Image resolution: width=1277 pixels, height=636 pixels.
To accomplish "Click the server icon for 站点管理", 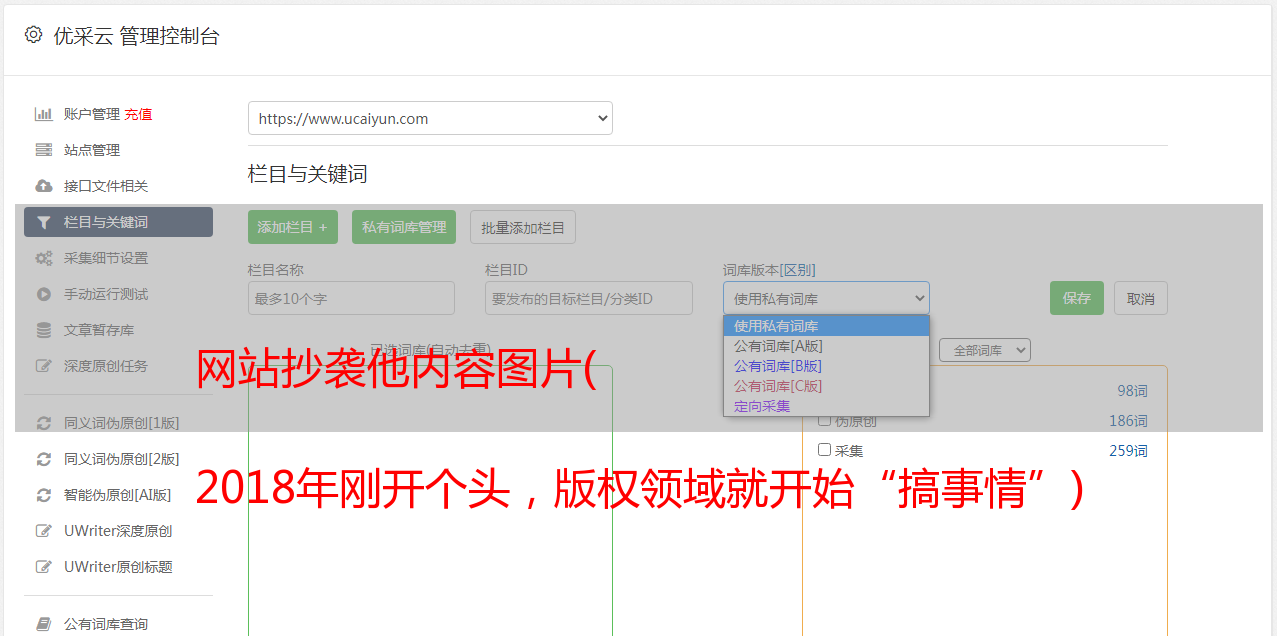I will 43,150.
